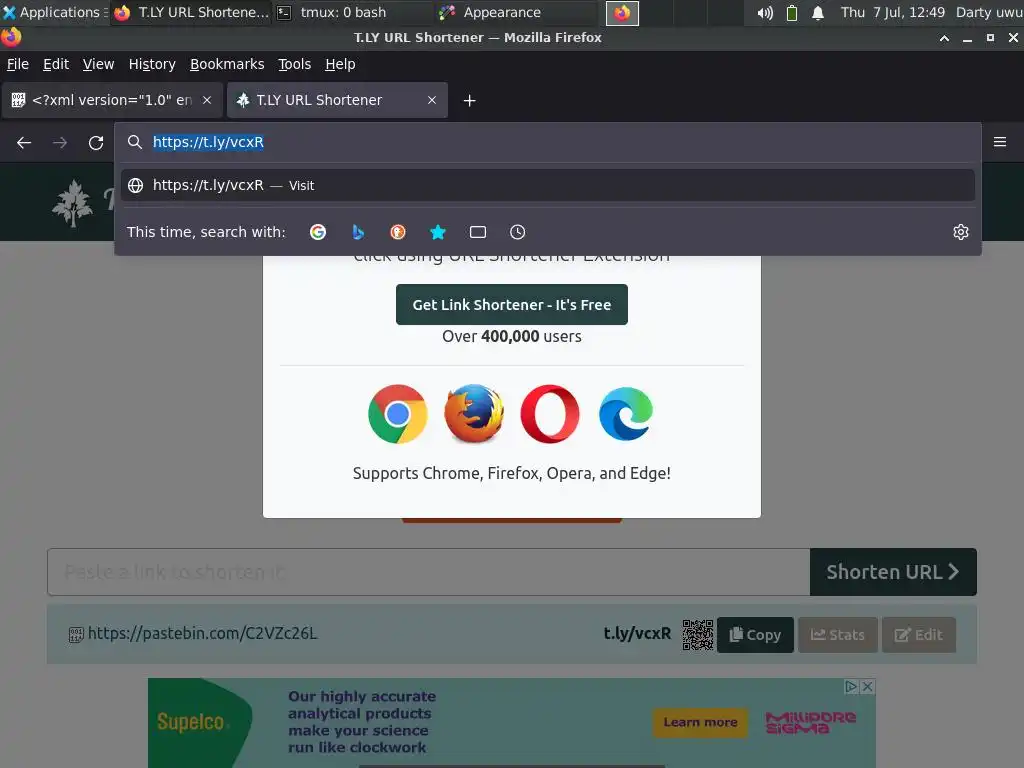Click the Darty uwu user label
The image size is (1024, 768).
point(989,12)
